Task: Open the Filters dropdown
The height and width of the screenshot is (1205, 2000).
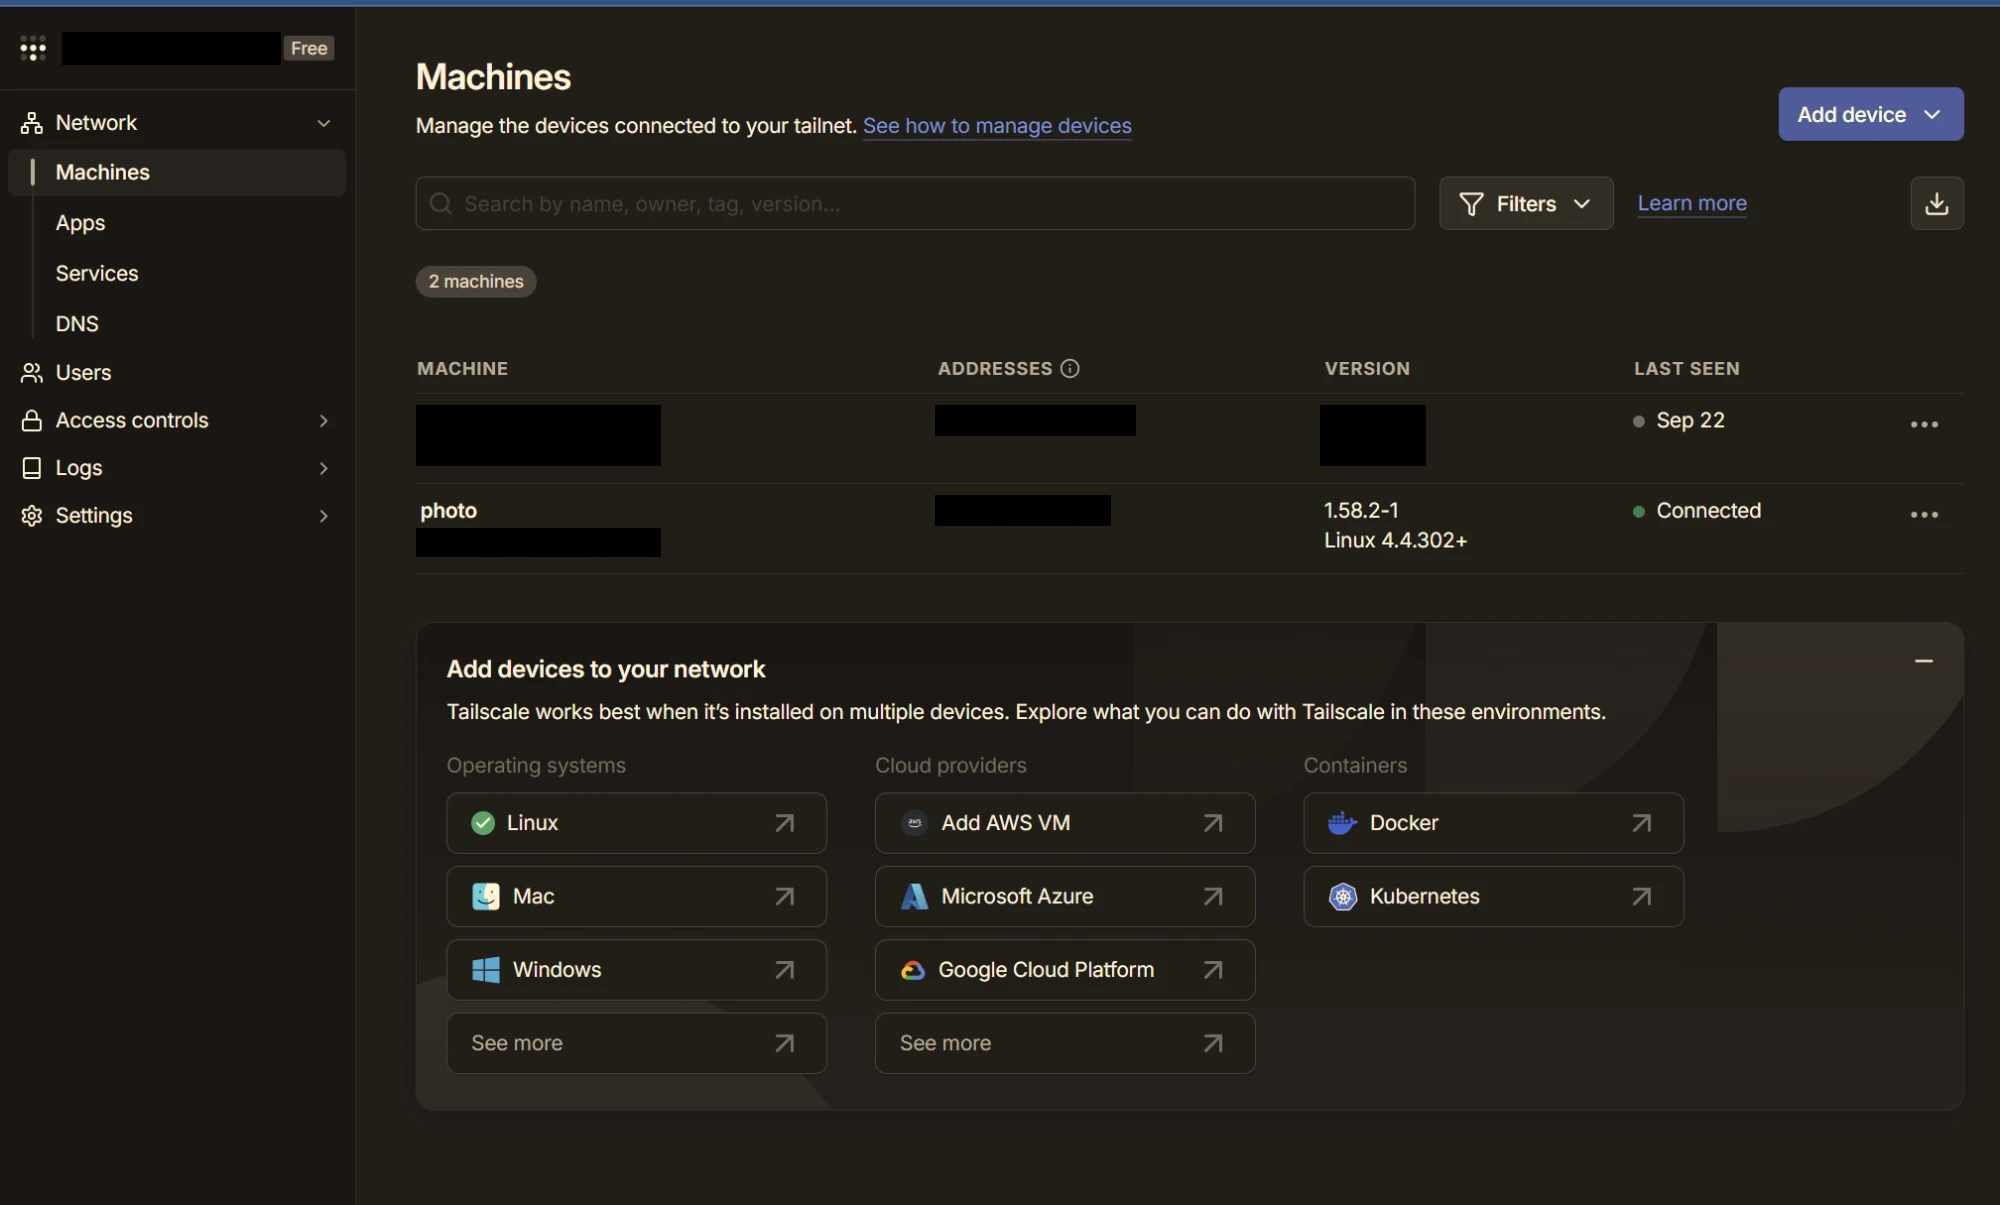Action: coord(1526,204)
